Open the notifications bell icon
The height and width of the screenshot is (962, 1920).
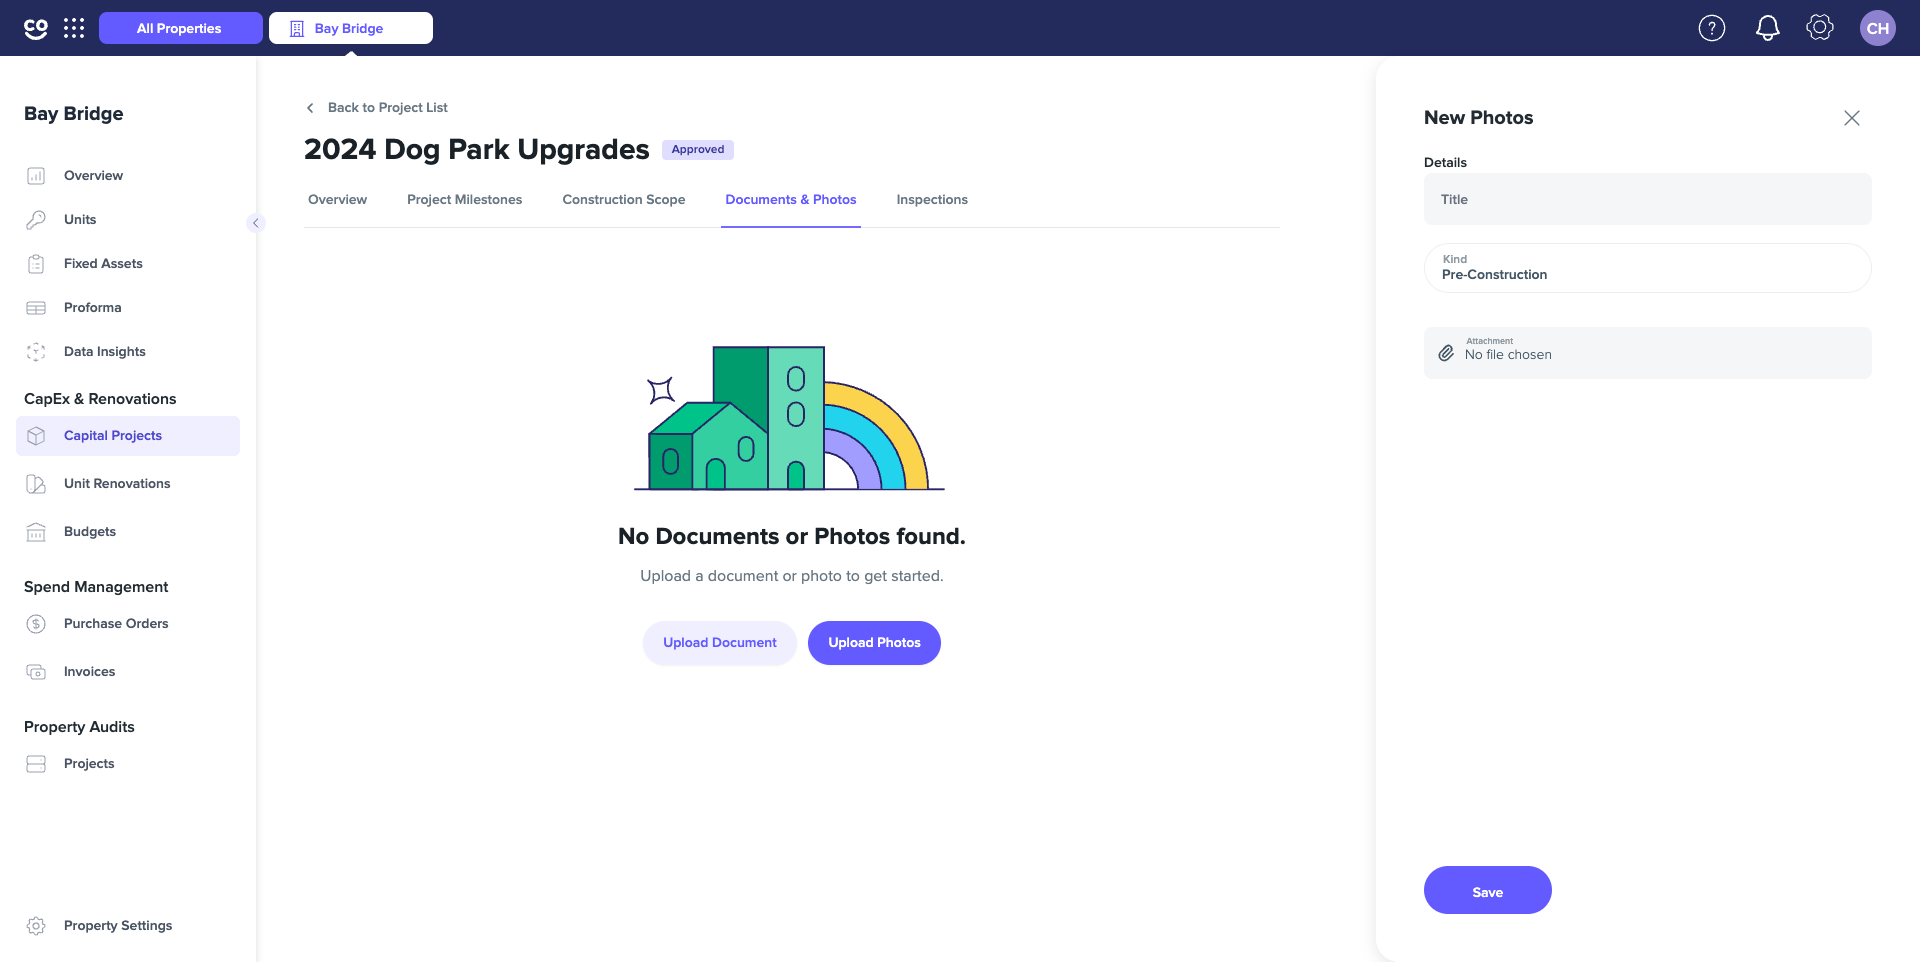pyautogui.click(x=1767, y=28)
